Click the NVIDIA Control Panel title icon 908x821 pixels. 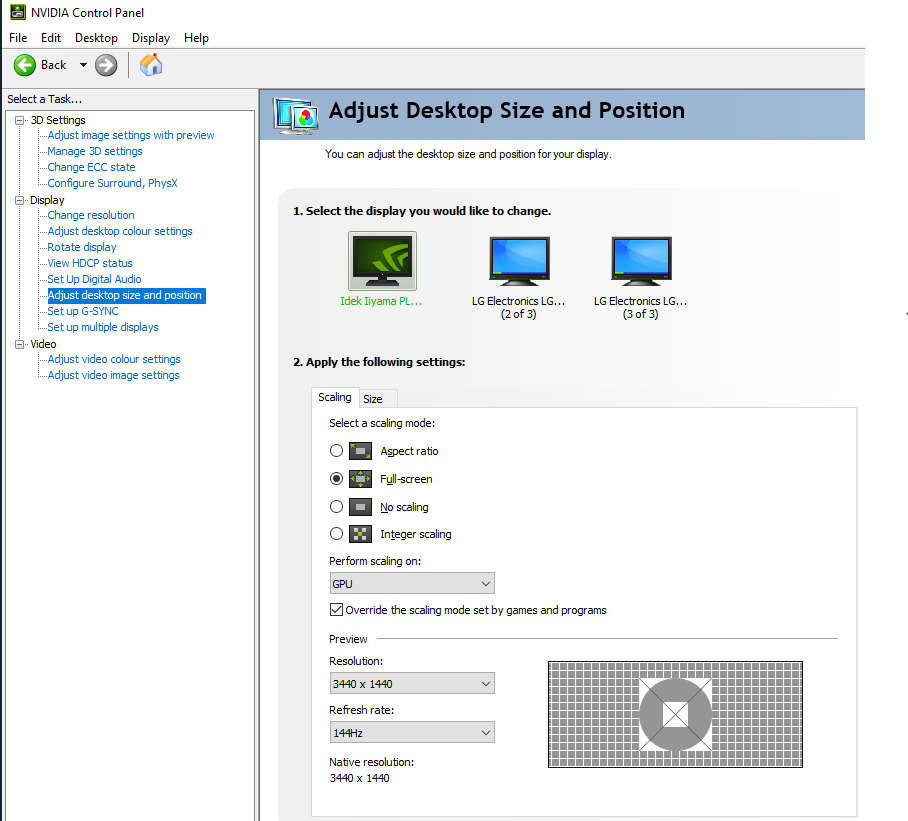pyautogui.click(x=18, y=12)
